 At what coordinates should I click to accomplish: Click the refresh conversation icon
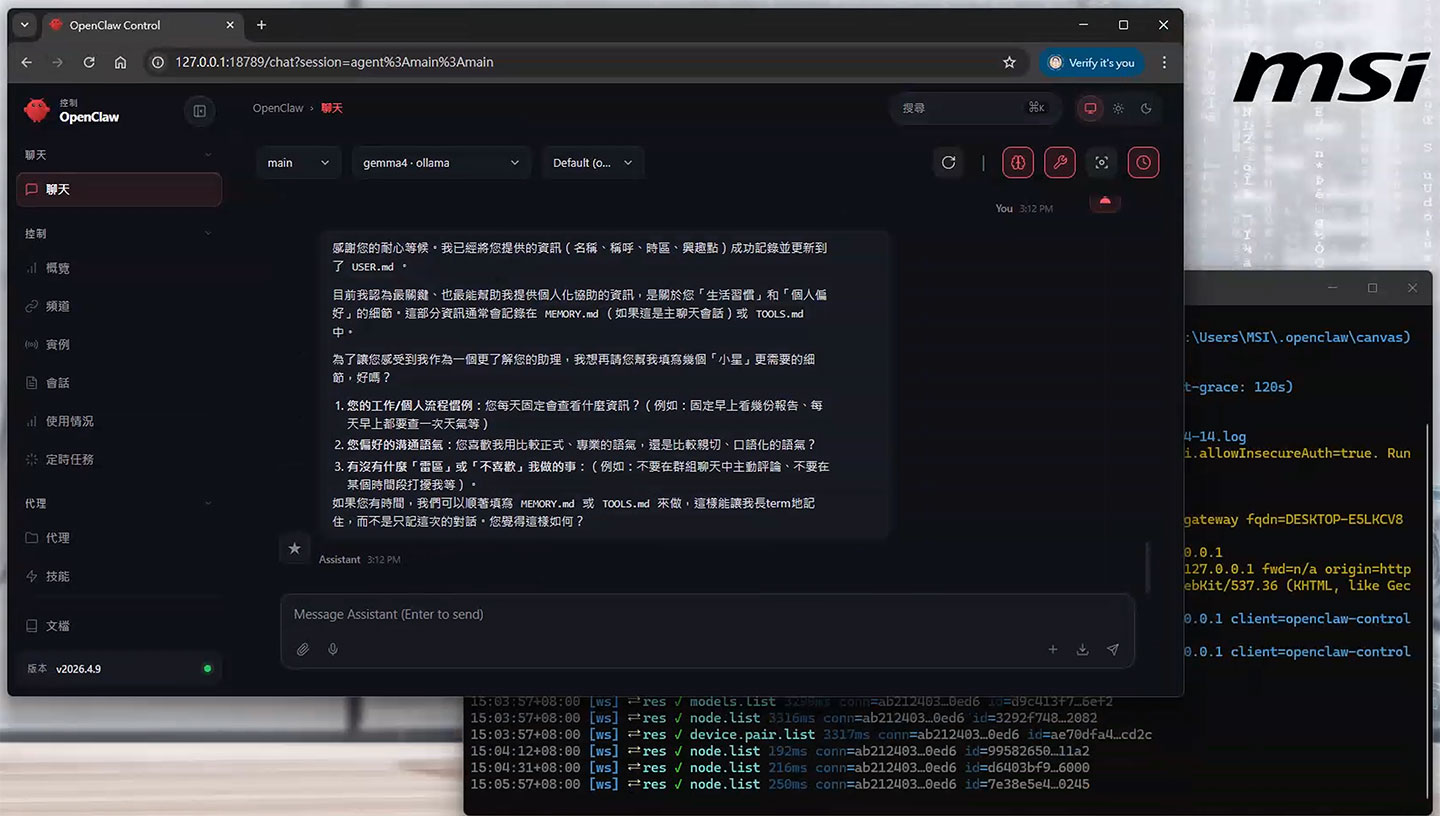coord(949,162)
